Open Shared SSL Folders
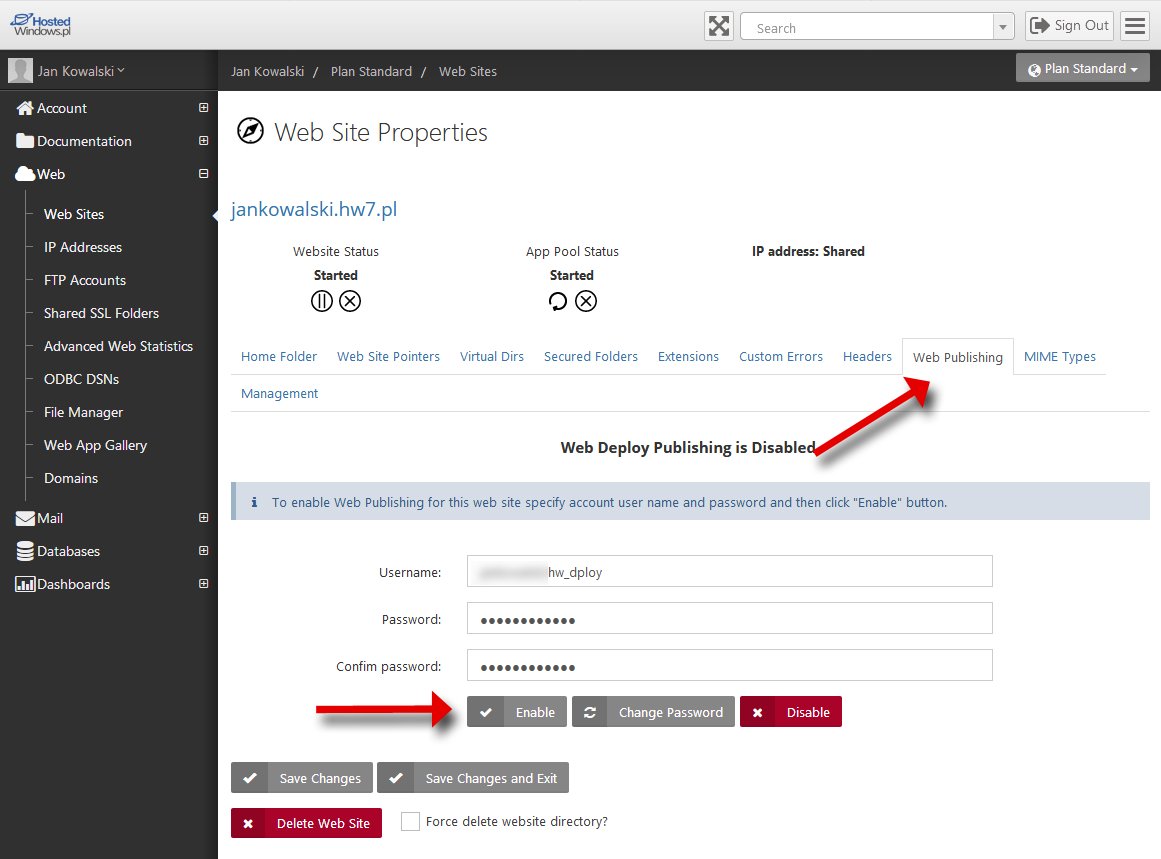Viewport: 1161px width, 859px height. pos(101,313)
